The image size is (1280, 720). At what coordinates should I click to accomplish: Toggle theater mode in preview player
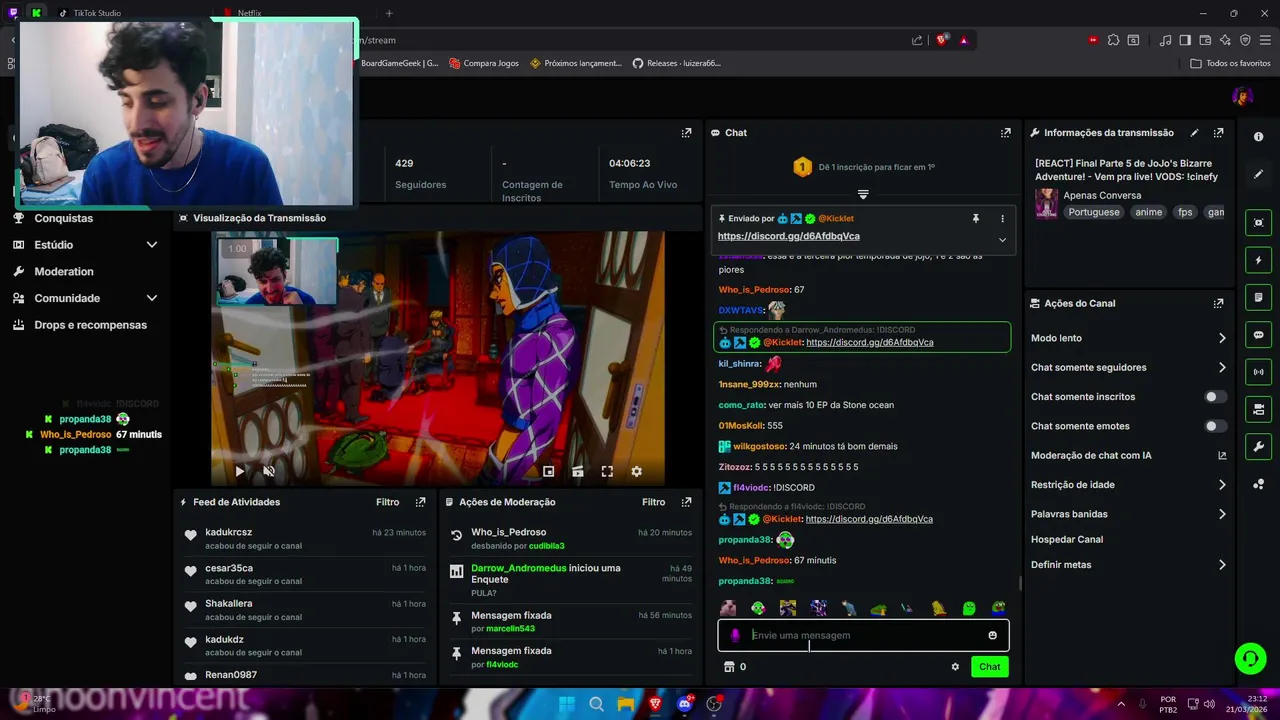(x=577, y=471)
